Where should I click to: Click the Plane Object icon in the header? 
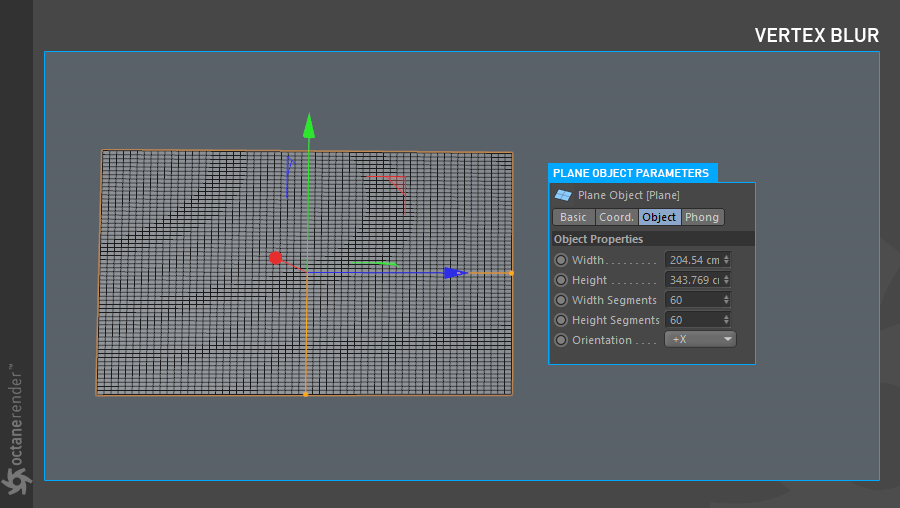tap(563, 195)
